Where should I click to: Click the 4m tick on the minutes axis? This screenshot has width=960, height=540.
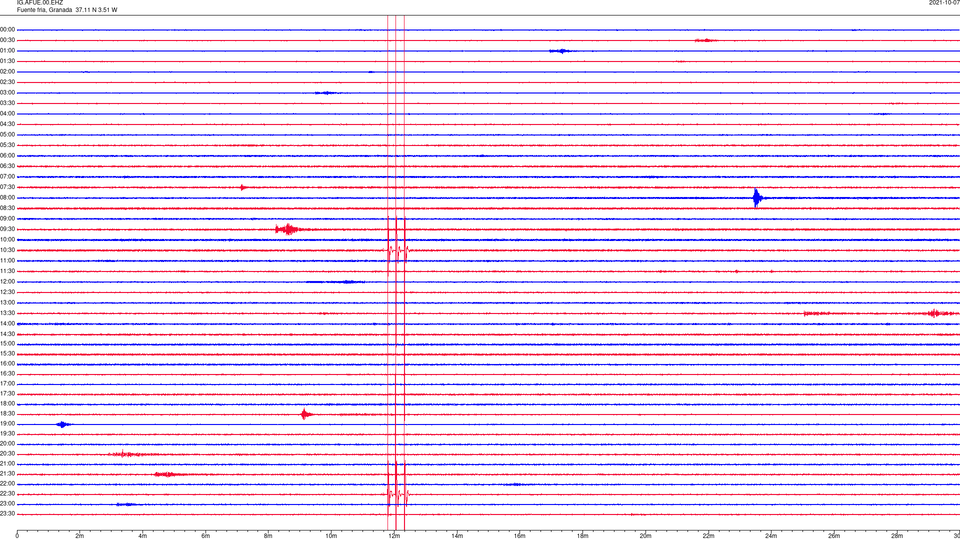(x=143, y=536)
